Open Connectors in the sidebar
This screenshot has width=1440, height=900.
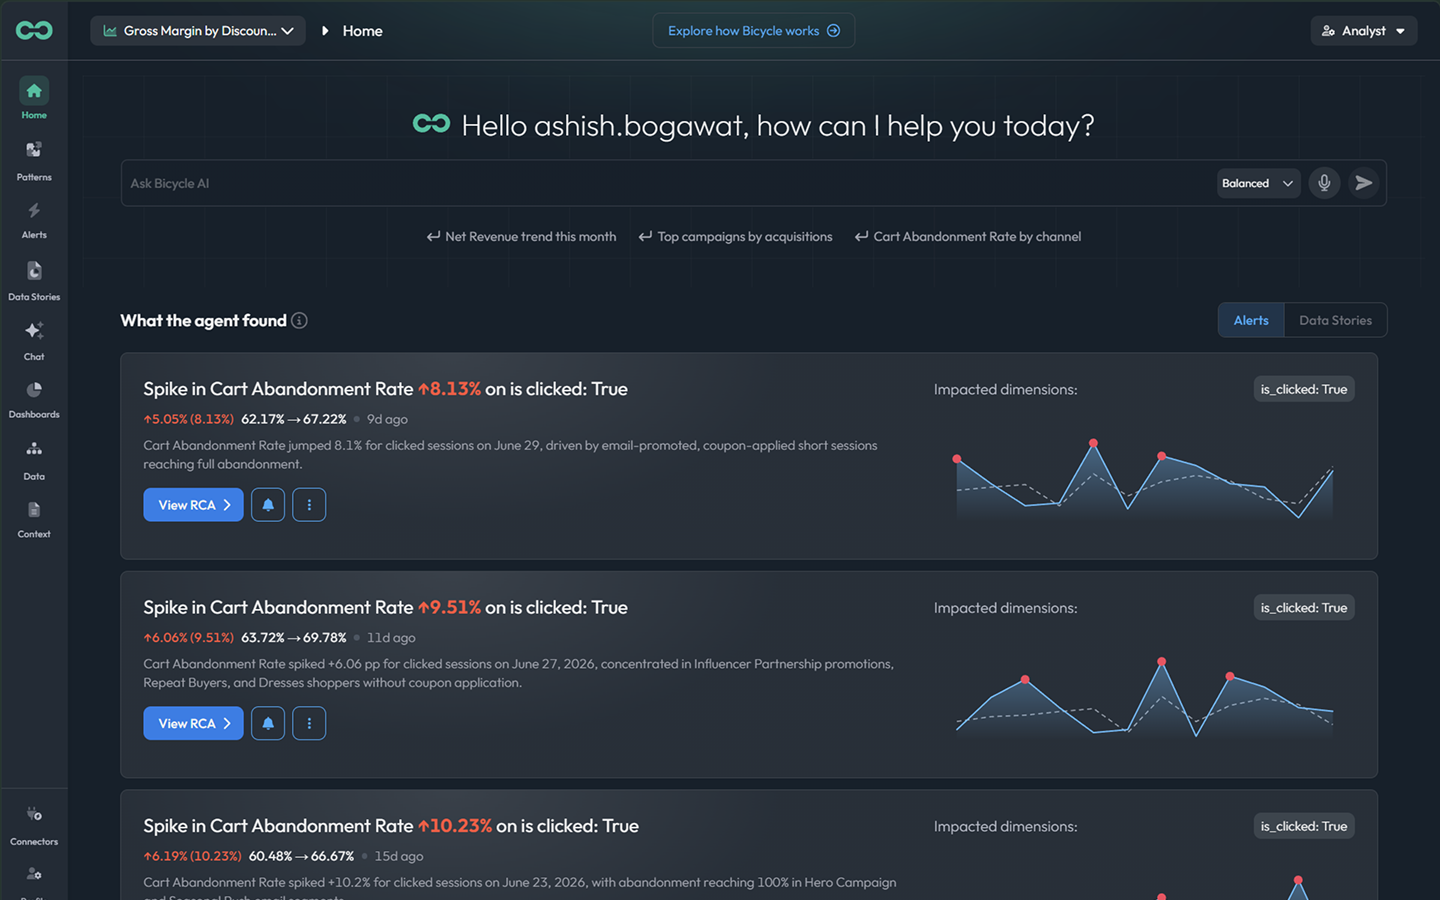(x=34, y=826)
